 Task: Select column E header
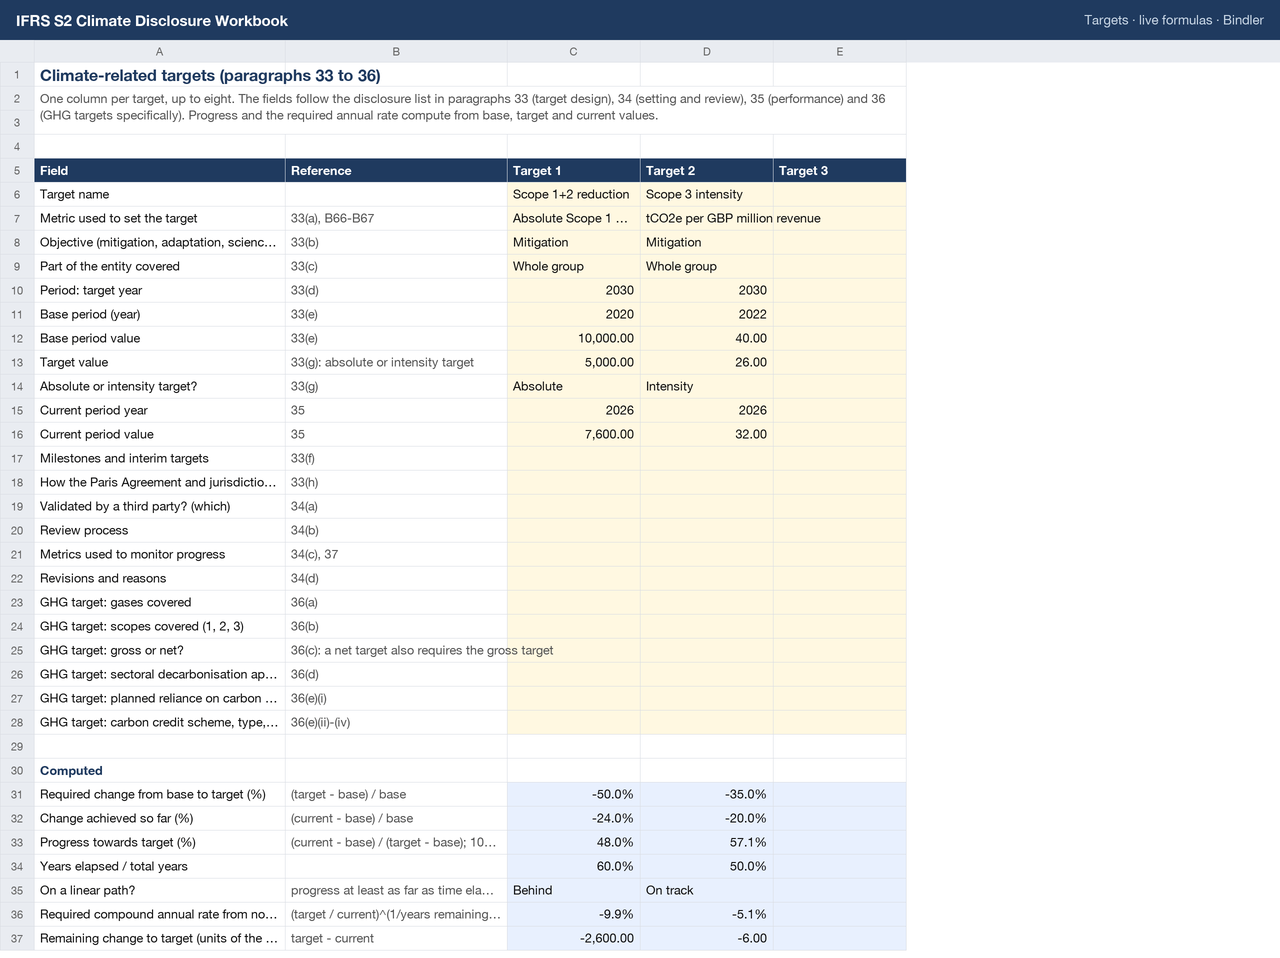coord(839,51)
